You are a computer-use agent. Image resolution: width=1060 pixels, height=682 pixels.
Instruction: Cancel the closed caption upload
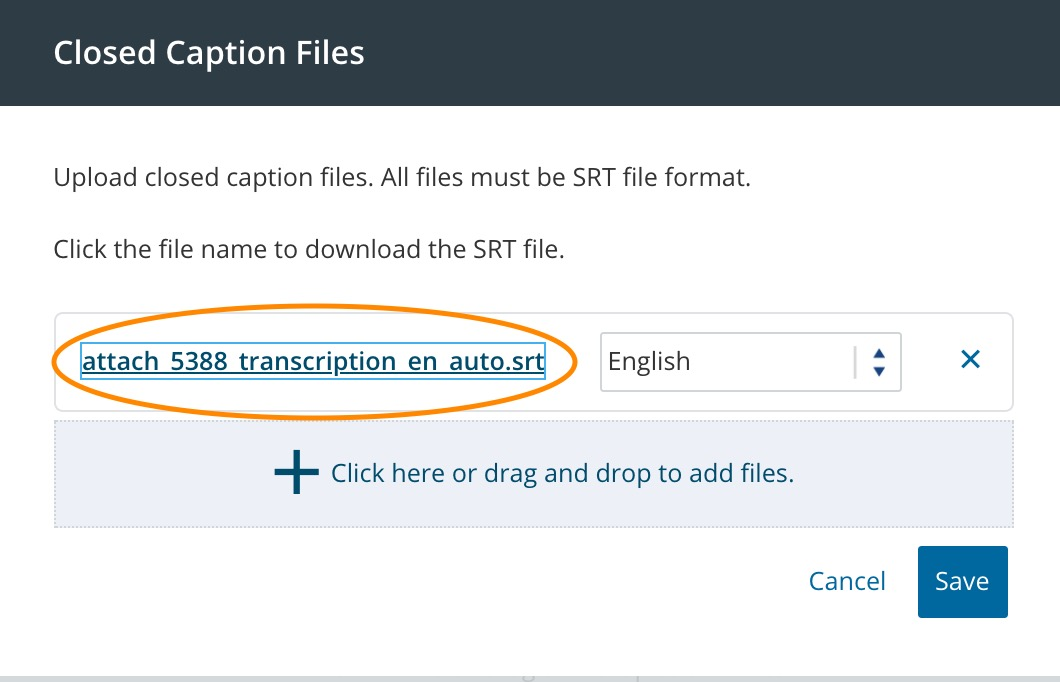(x=847, y=581)
